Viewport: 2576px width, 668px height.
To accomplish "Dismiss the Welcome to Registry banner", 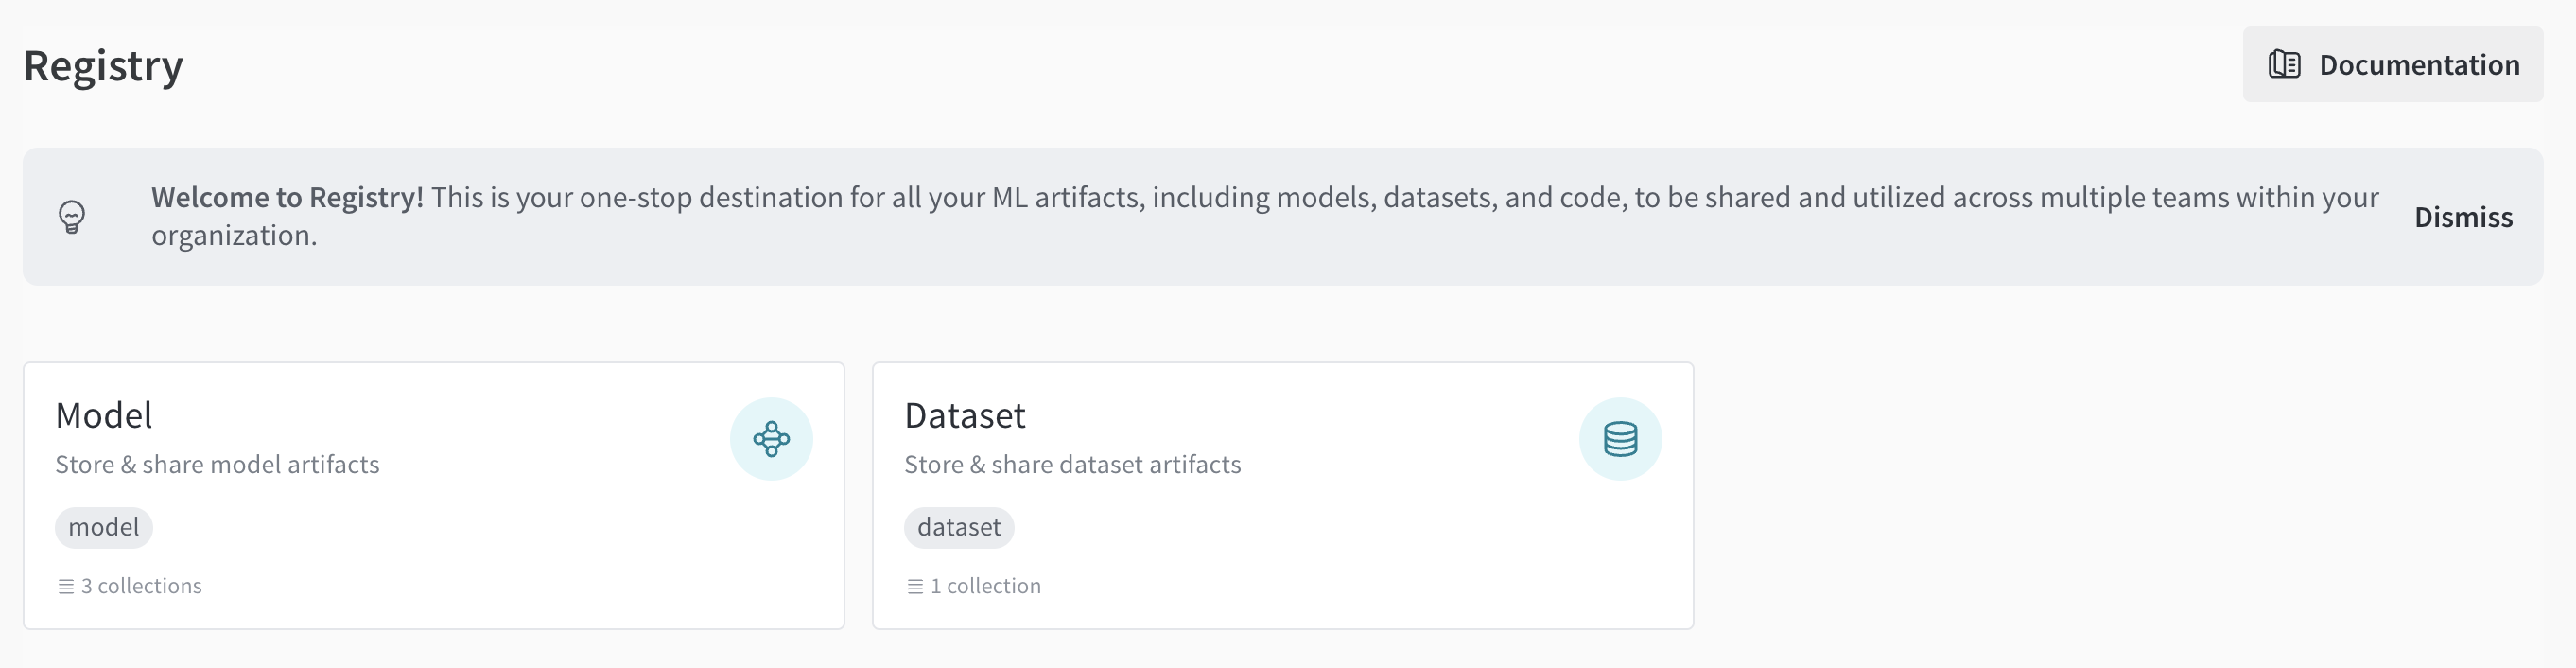I will coord(2463,217).
